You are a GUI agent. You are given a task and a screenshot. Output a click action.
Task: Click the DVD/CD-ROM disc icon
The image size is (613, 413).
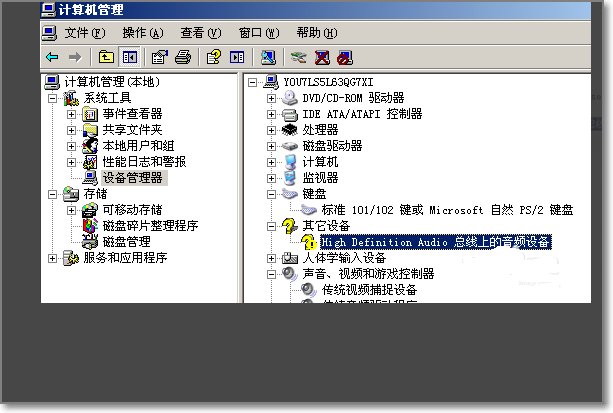290,97
